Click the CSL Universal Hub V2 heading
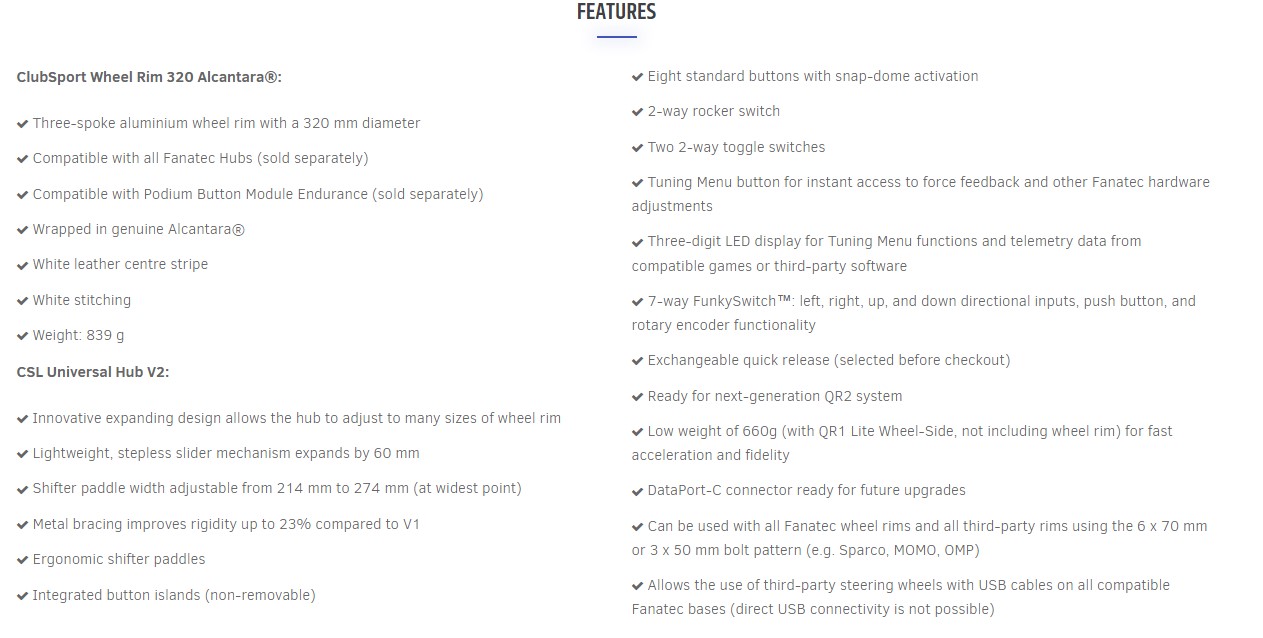1263x638 pixels. [93, 372]
